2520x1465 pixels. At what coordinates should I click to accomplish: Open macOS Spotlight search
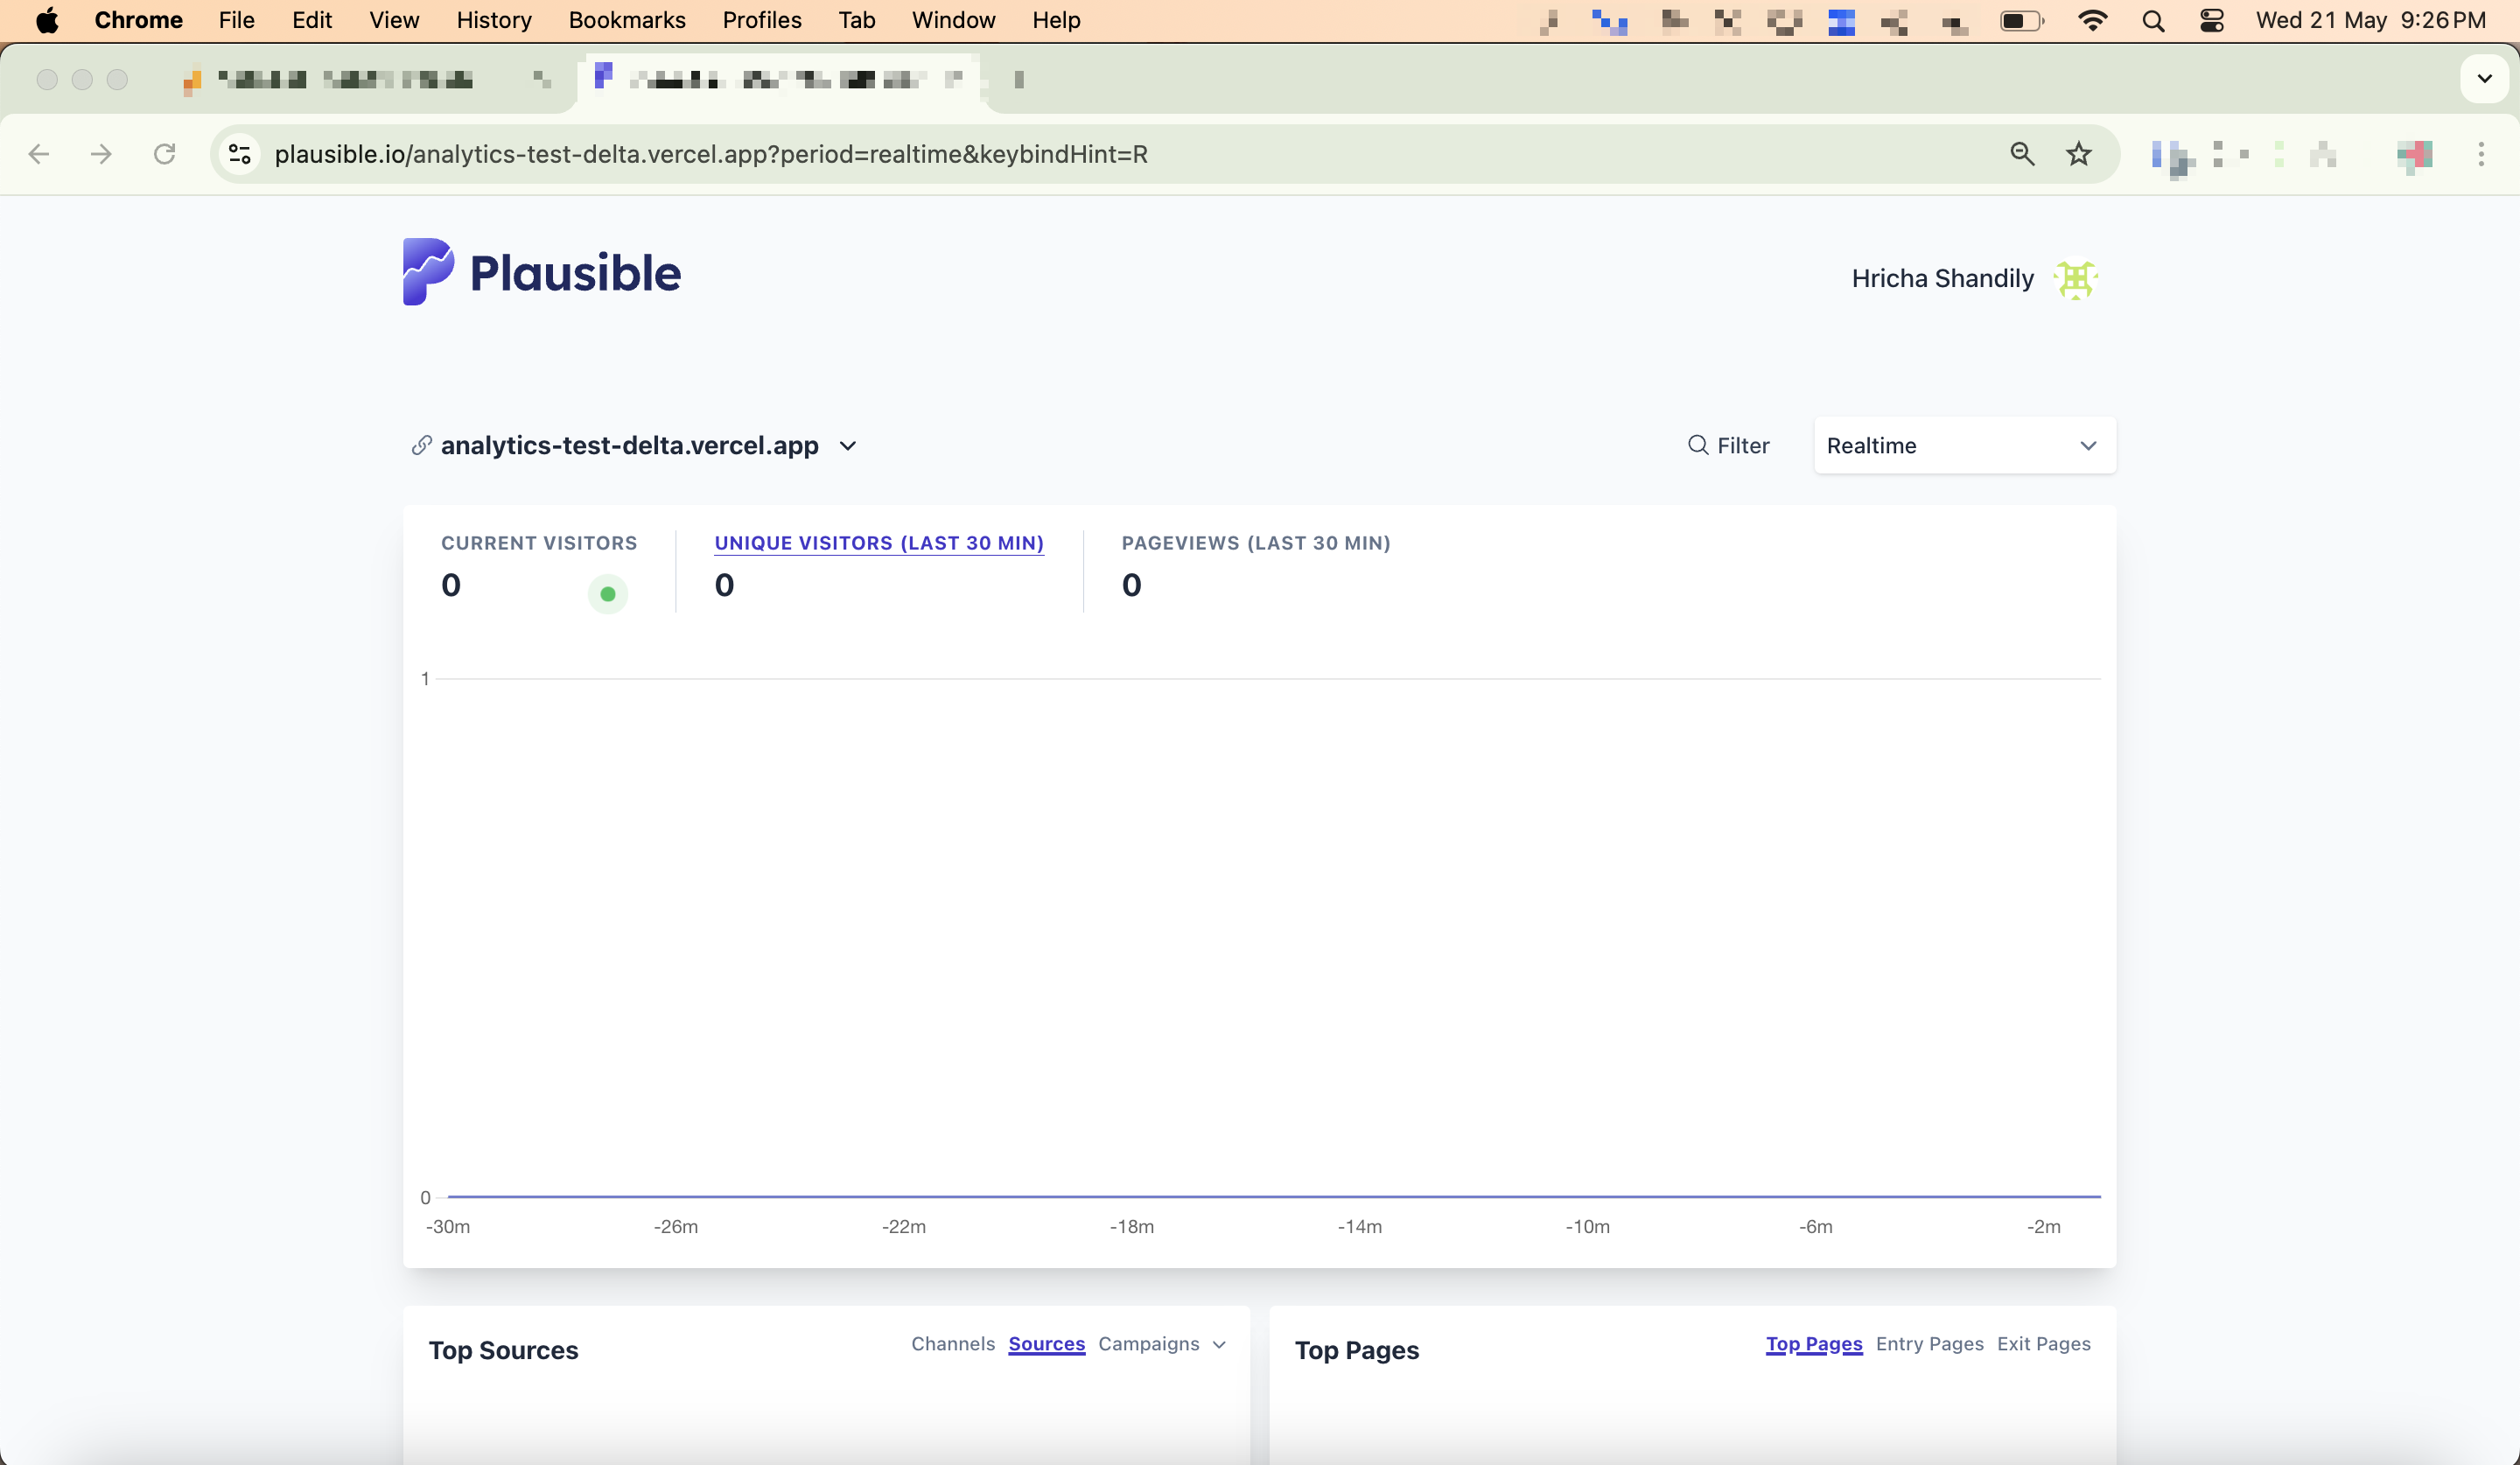[x=2154, y=20]
